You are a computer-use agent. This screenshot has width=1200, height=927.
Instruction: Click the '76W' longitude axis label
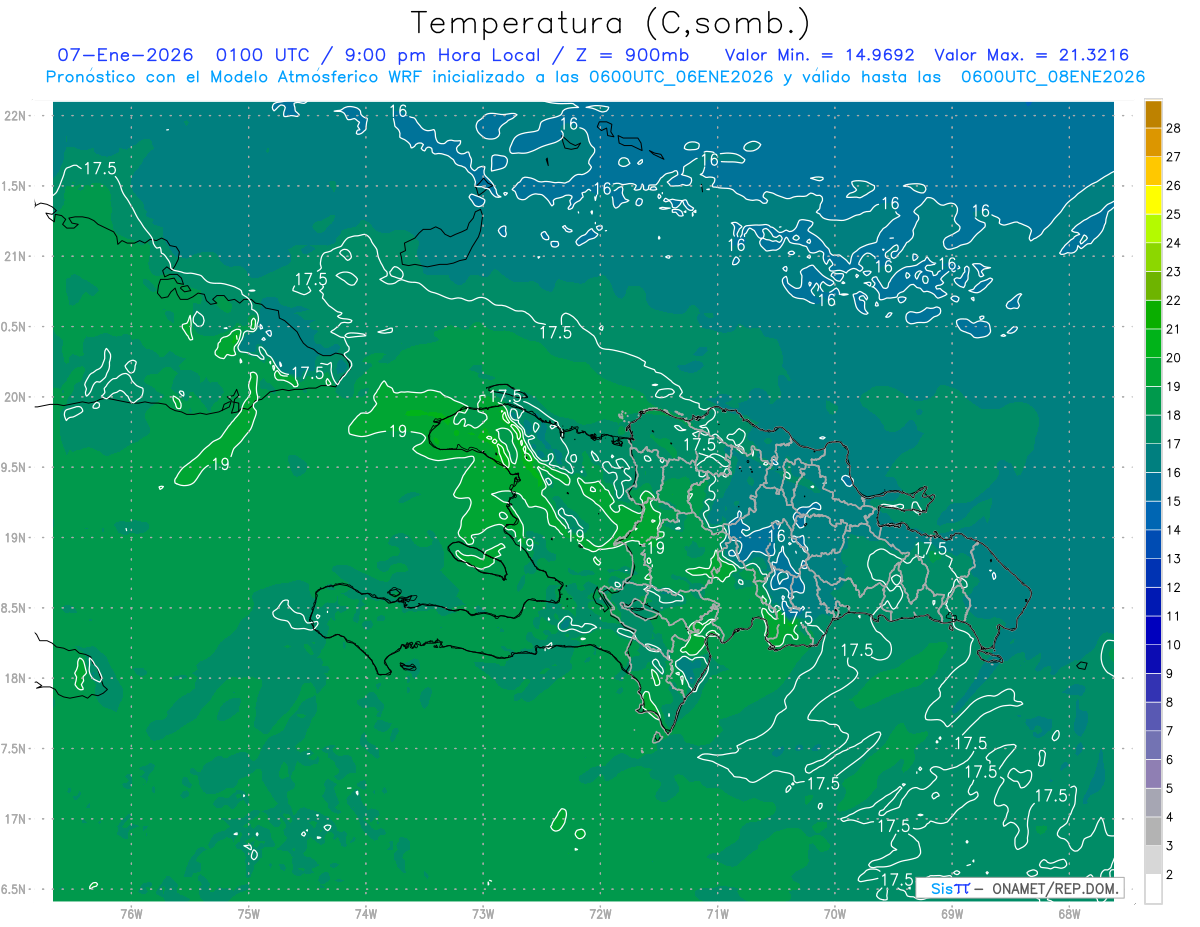point(131,913)
